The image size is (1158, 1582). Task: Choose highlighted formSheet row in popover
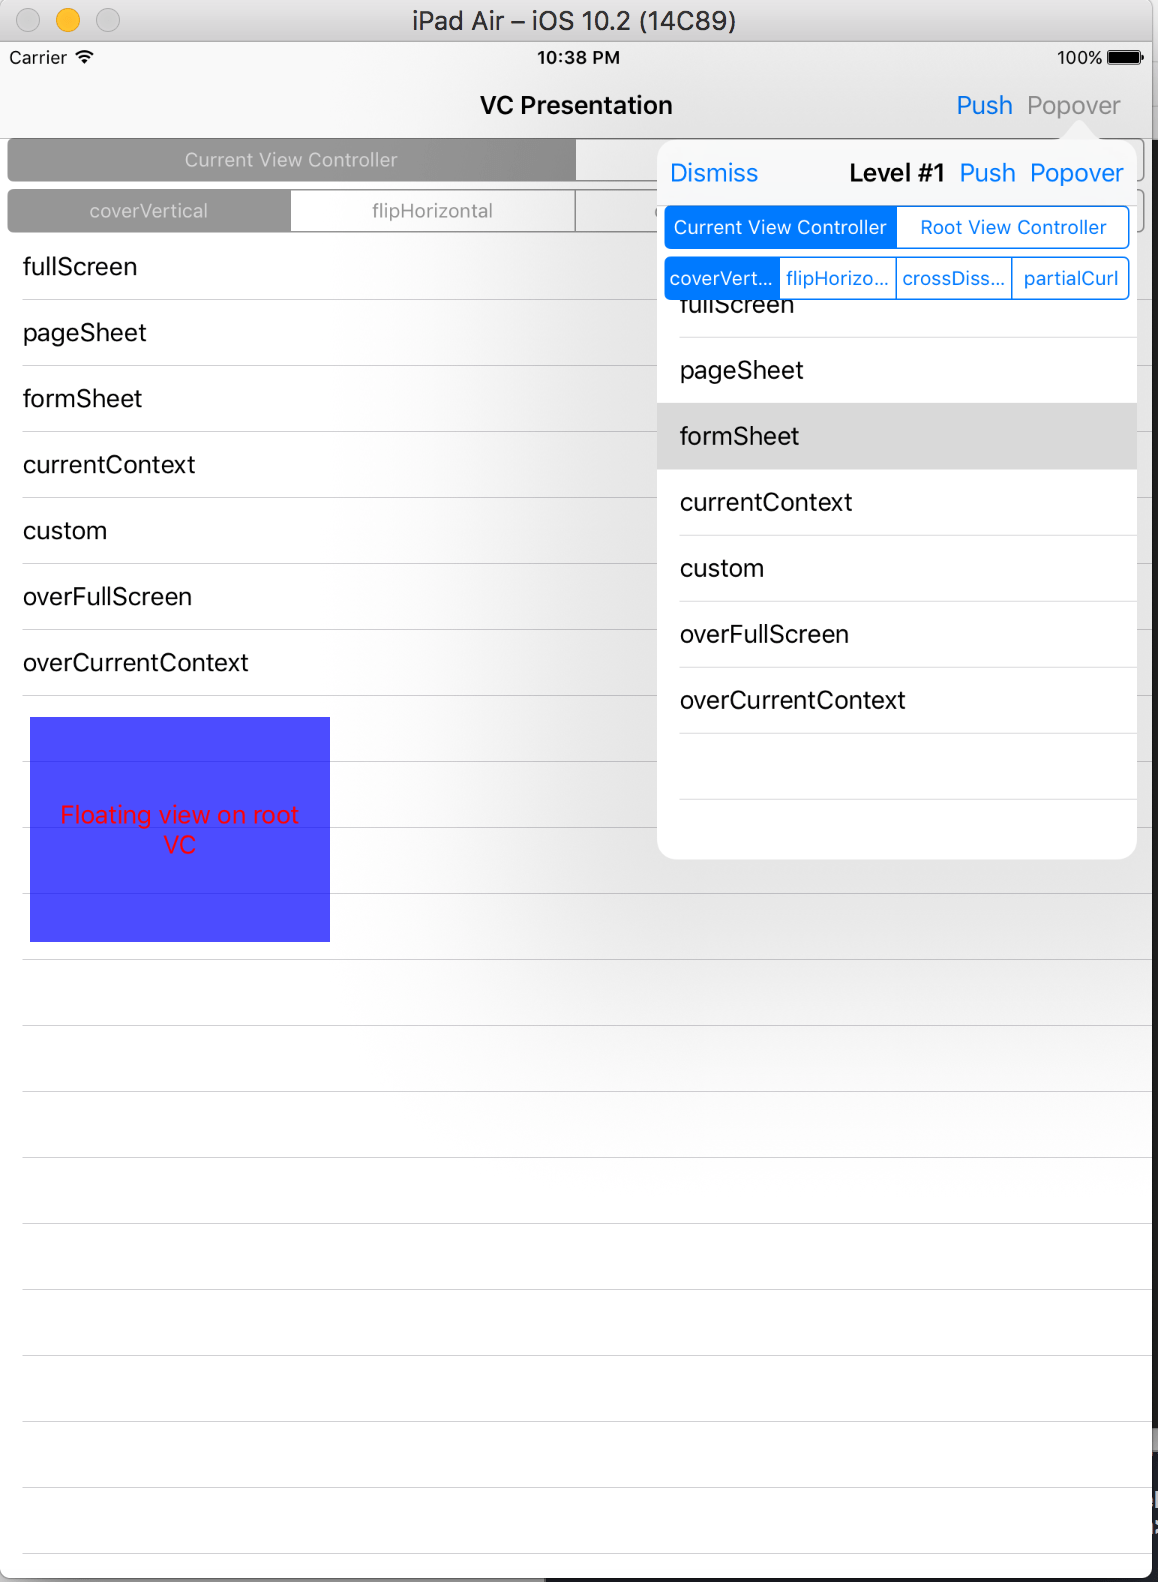pyautogui.click(x=897, y=437)
